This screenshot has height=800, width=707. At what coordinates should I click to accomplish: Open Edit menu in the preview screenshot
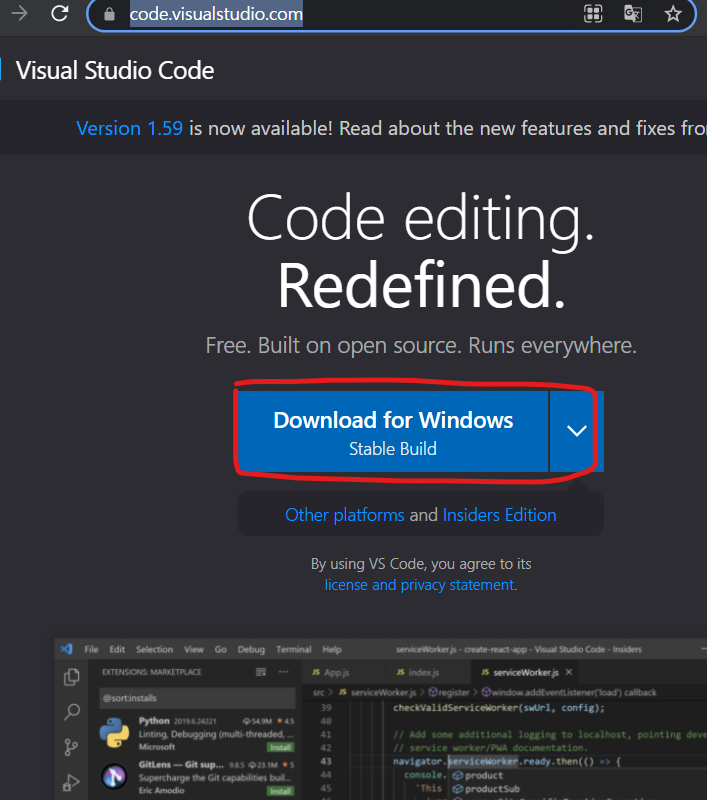point(117,649)
